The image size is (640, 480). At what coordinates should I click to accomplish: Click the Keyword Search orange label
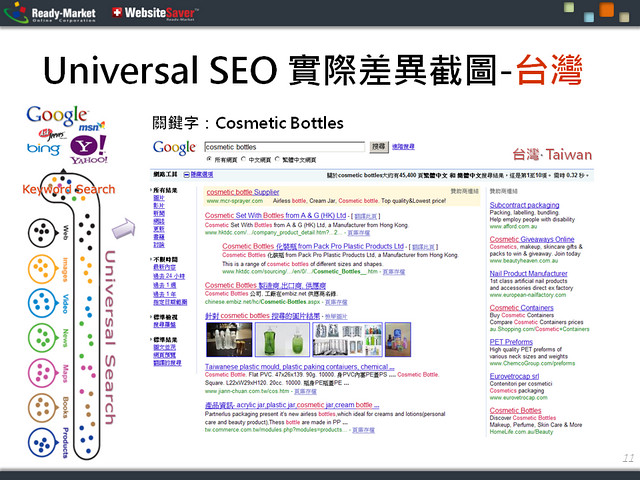pos(69,189)
